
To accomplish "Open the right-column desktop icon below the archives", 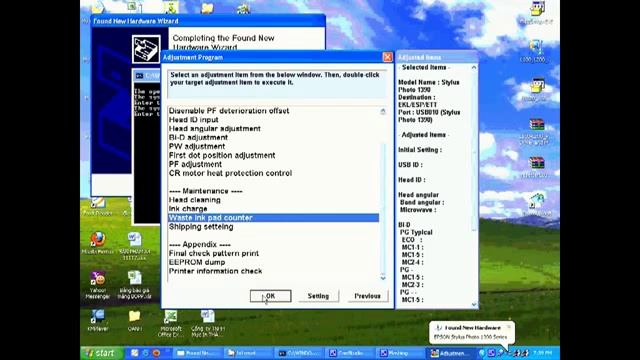I will pos(537,202).
